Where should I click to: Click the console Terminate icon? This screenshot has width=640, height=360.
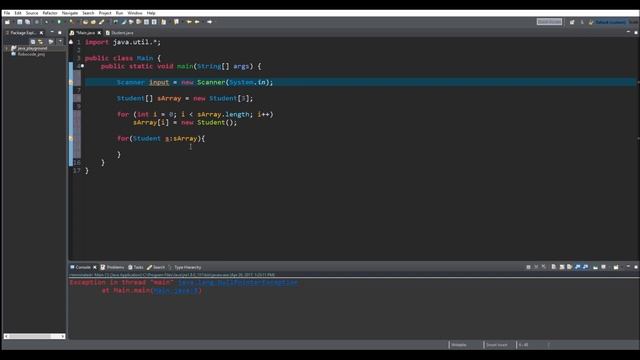pyautogui.click(x=528, y=267)
